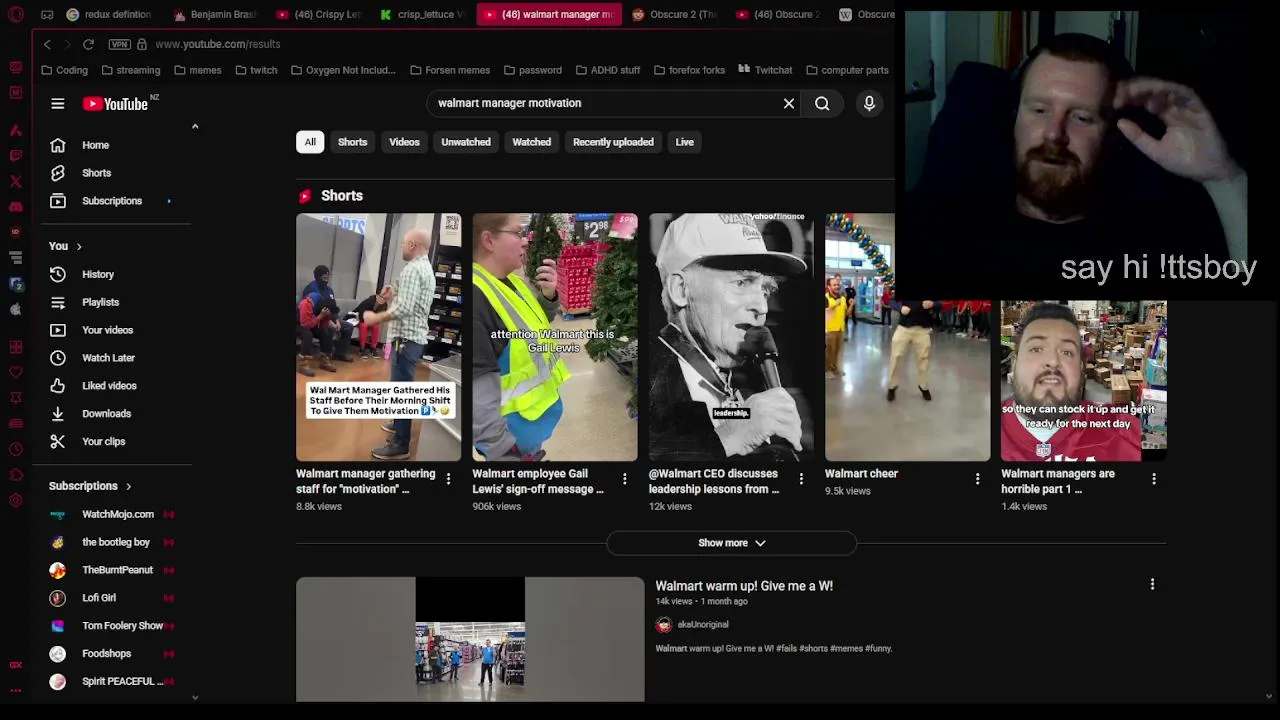Open watch History
Viewport: 1280px width, 720px height.
pos(98,274)
